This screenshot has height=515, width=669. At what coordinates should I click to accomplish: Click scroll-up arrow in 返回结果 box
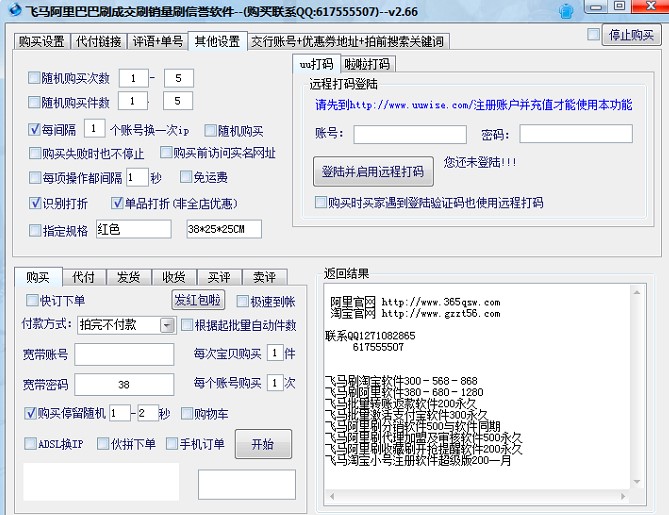637,293
